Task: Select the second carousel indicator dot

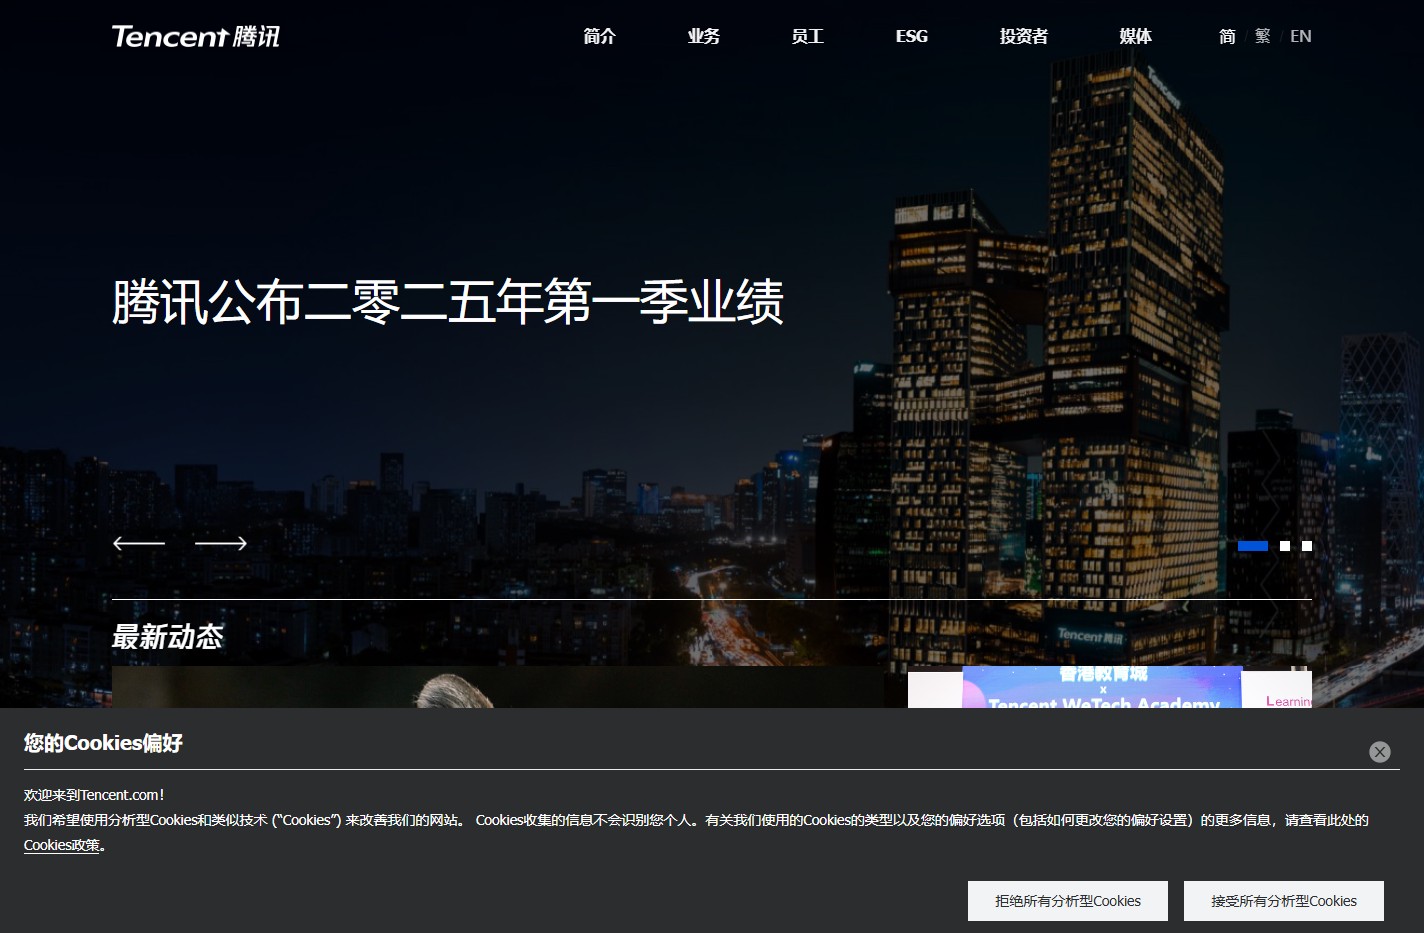Action: point(1285,546)
